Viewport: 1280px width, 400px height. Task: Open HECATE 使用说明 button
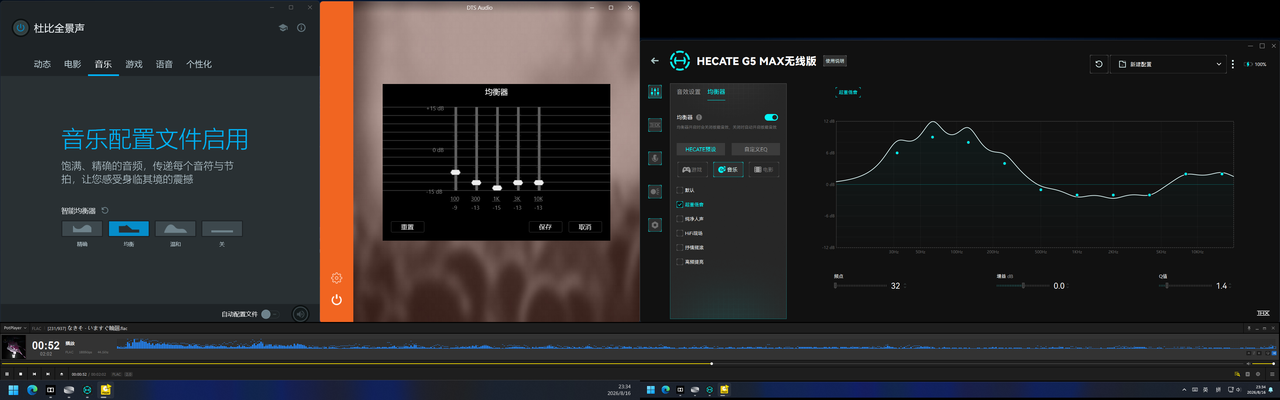(835, 61)
